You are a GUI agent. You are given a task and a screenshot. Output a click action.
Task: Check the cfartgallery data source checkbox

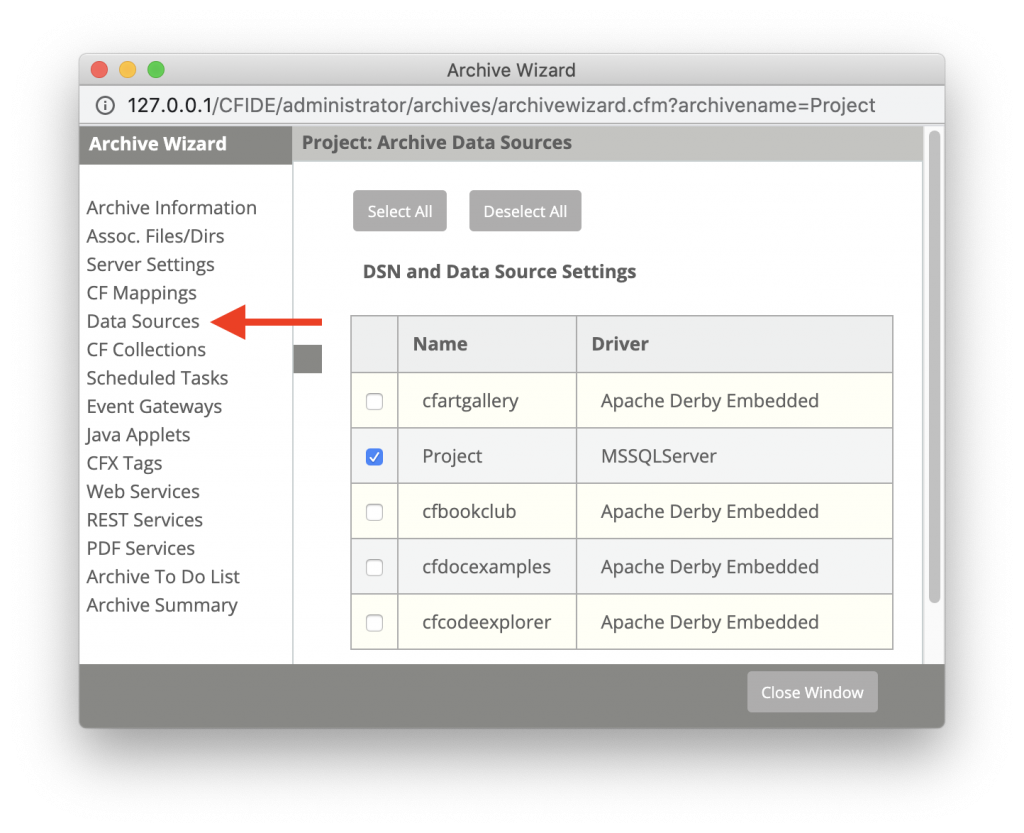(374, 401)
